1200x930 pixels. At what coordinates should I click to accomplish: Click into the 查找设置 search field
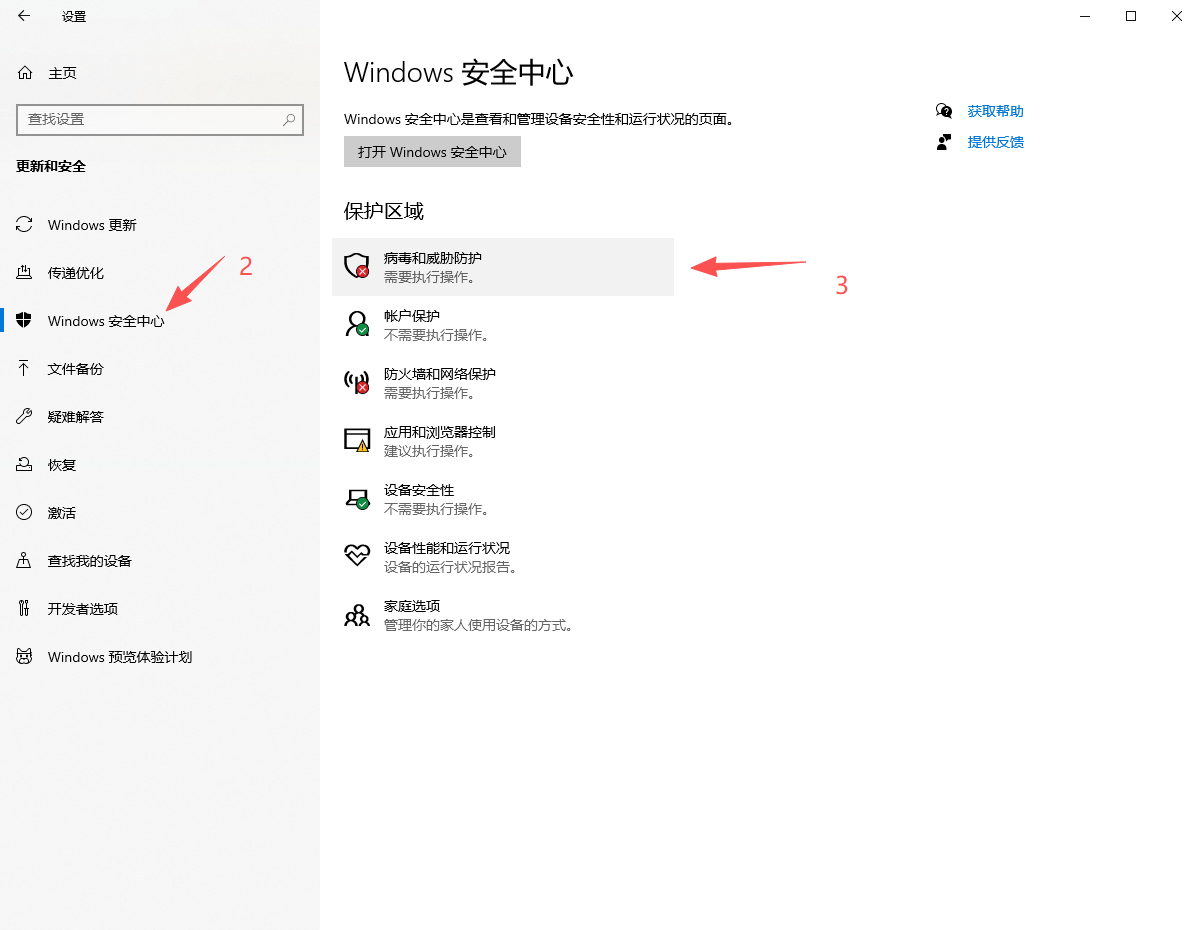(x=160, y=119)
